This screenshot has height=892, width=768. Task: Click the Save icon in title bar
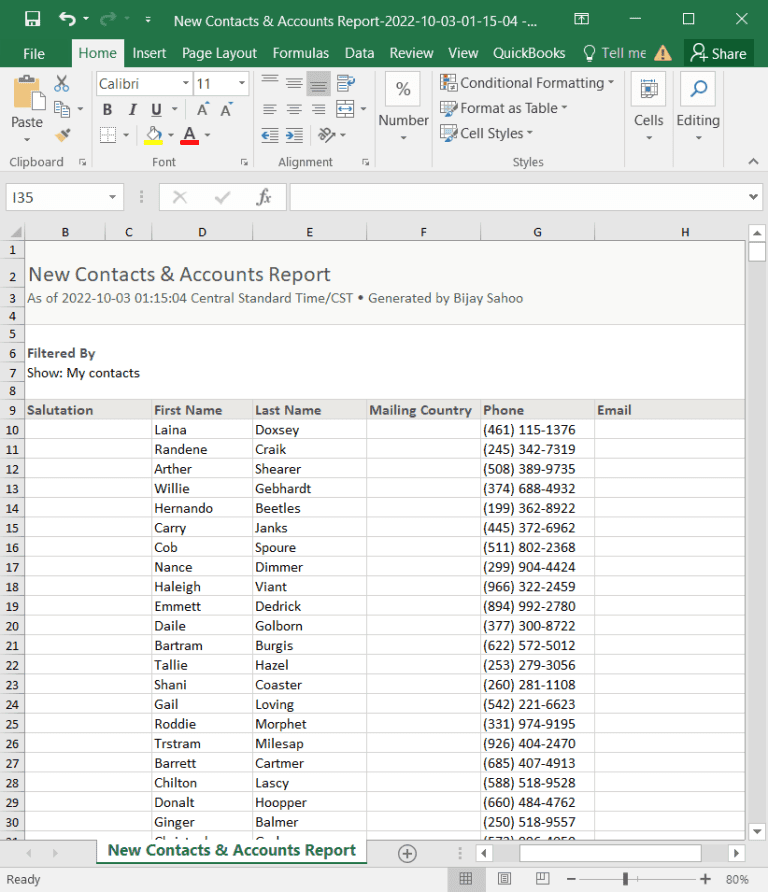coord(32,19)
